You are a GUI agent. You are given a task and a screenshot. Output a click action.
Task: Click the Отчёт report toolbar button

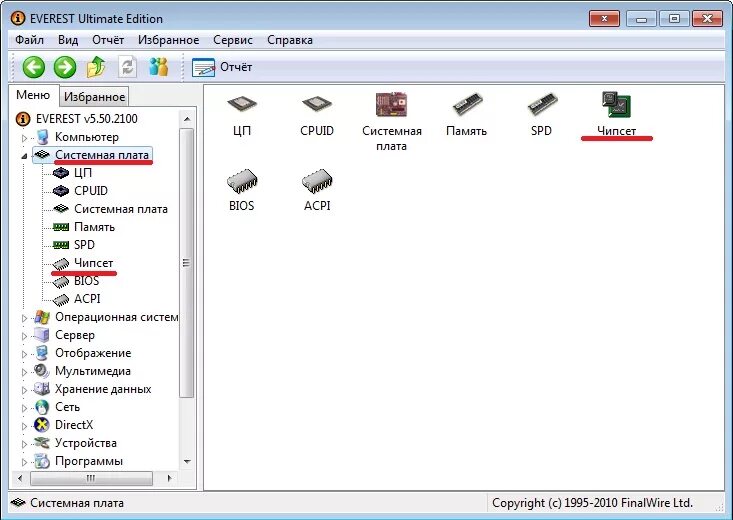coord(222,67)
